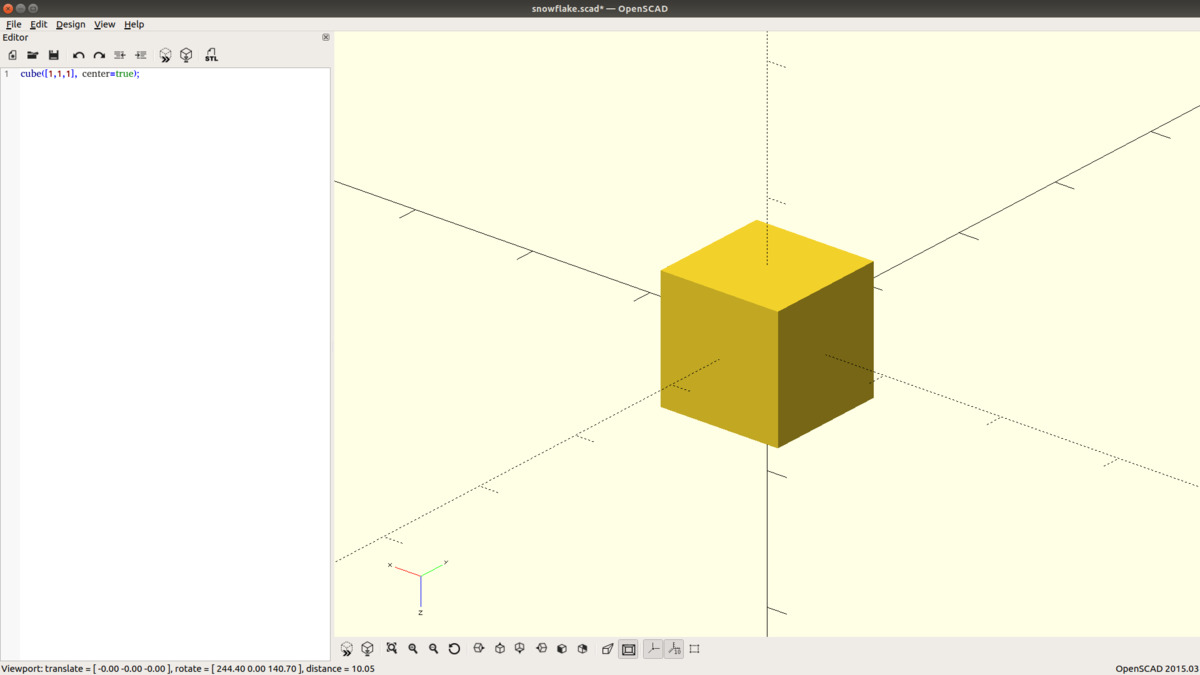Switch to the Front view
This screenshot has width=1200, height=675.
tap(562, 649)
